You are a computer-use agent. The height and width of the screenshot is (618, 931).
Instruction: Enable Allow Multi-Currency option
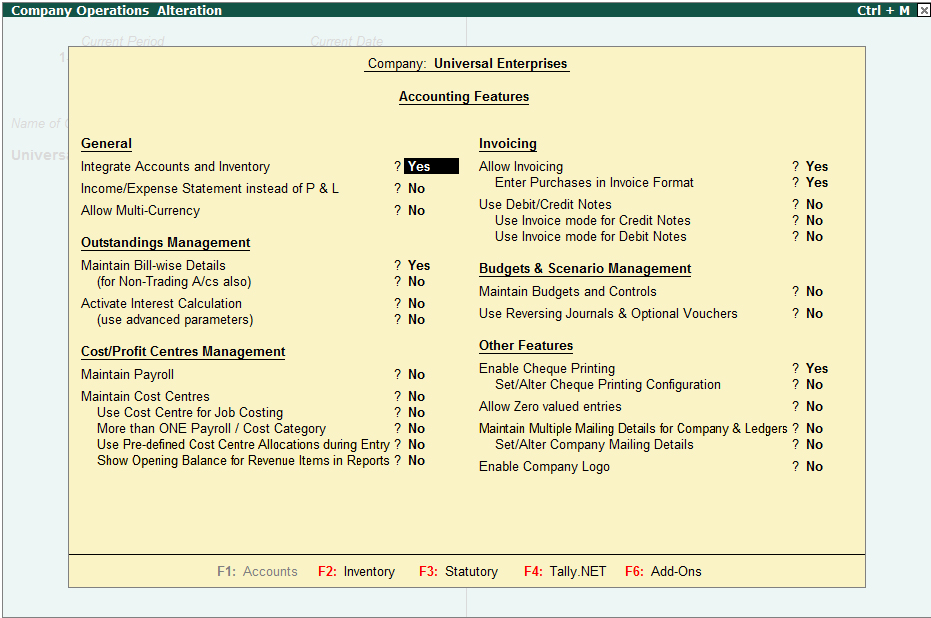click(x=418, y=210)
